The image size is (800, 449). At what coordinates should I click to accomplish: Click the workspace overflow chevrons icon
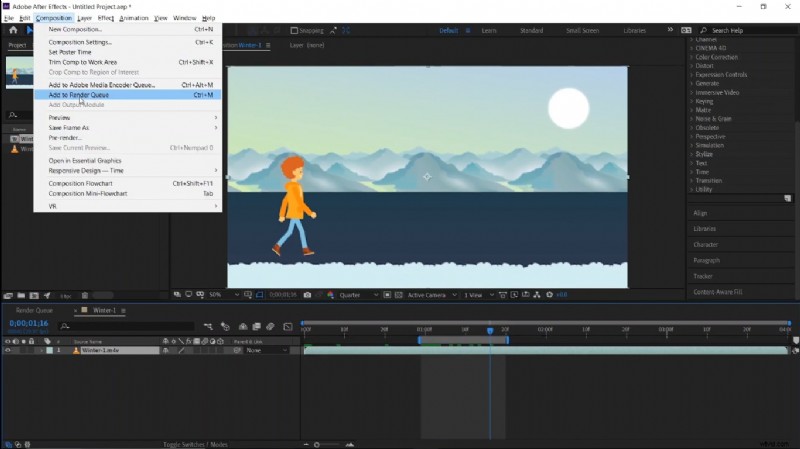click(x=670, y=30)
